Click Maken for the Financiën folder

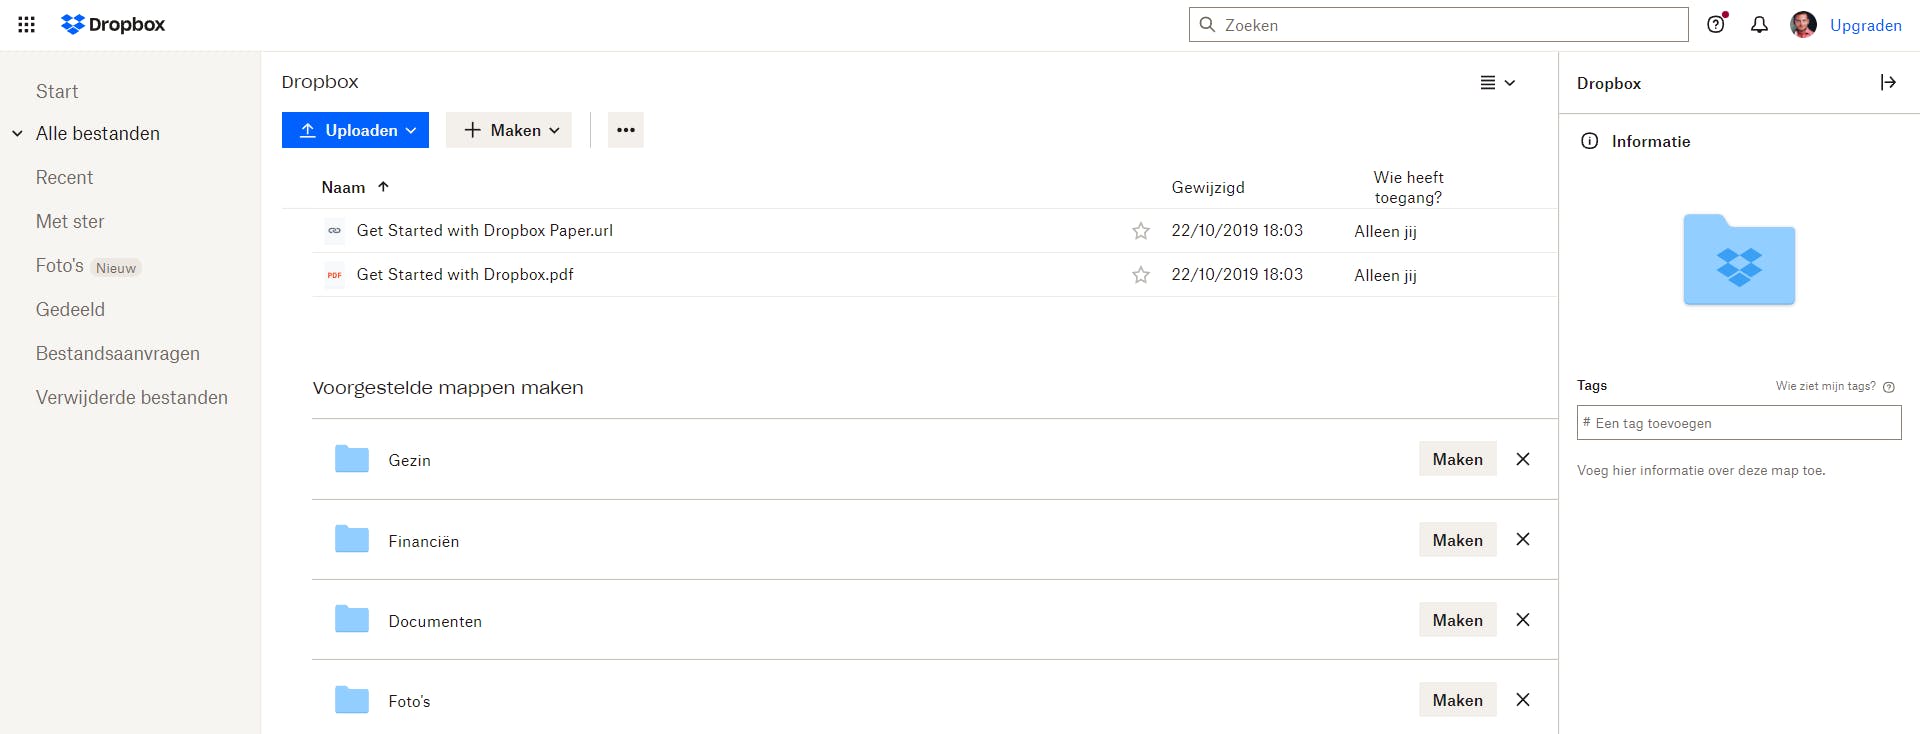point(1457,540)
